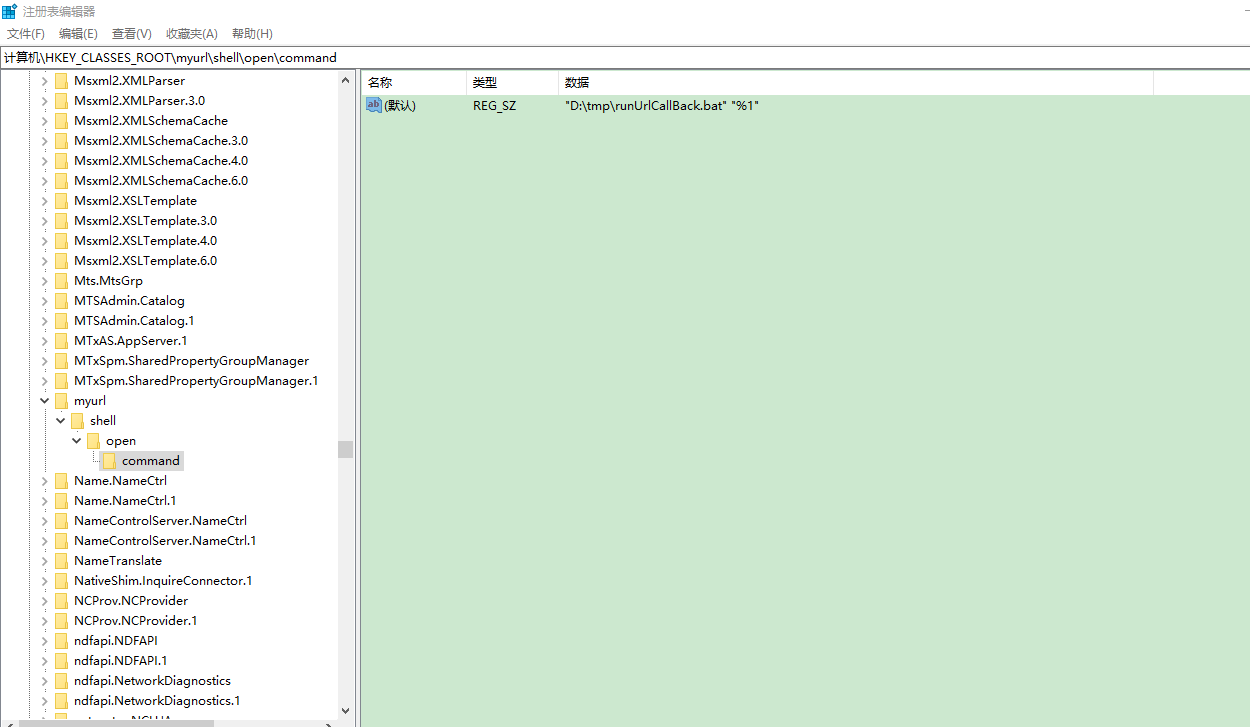
Task: Click the tree scrollbar up arrow
Action: (x=346, y=78)
